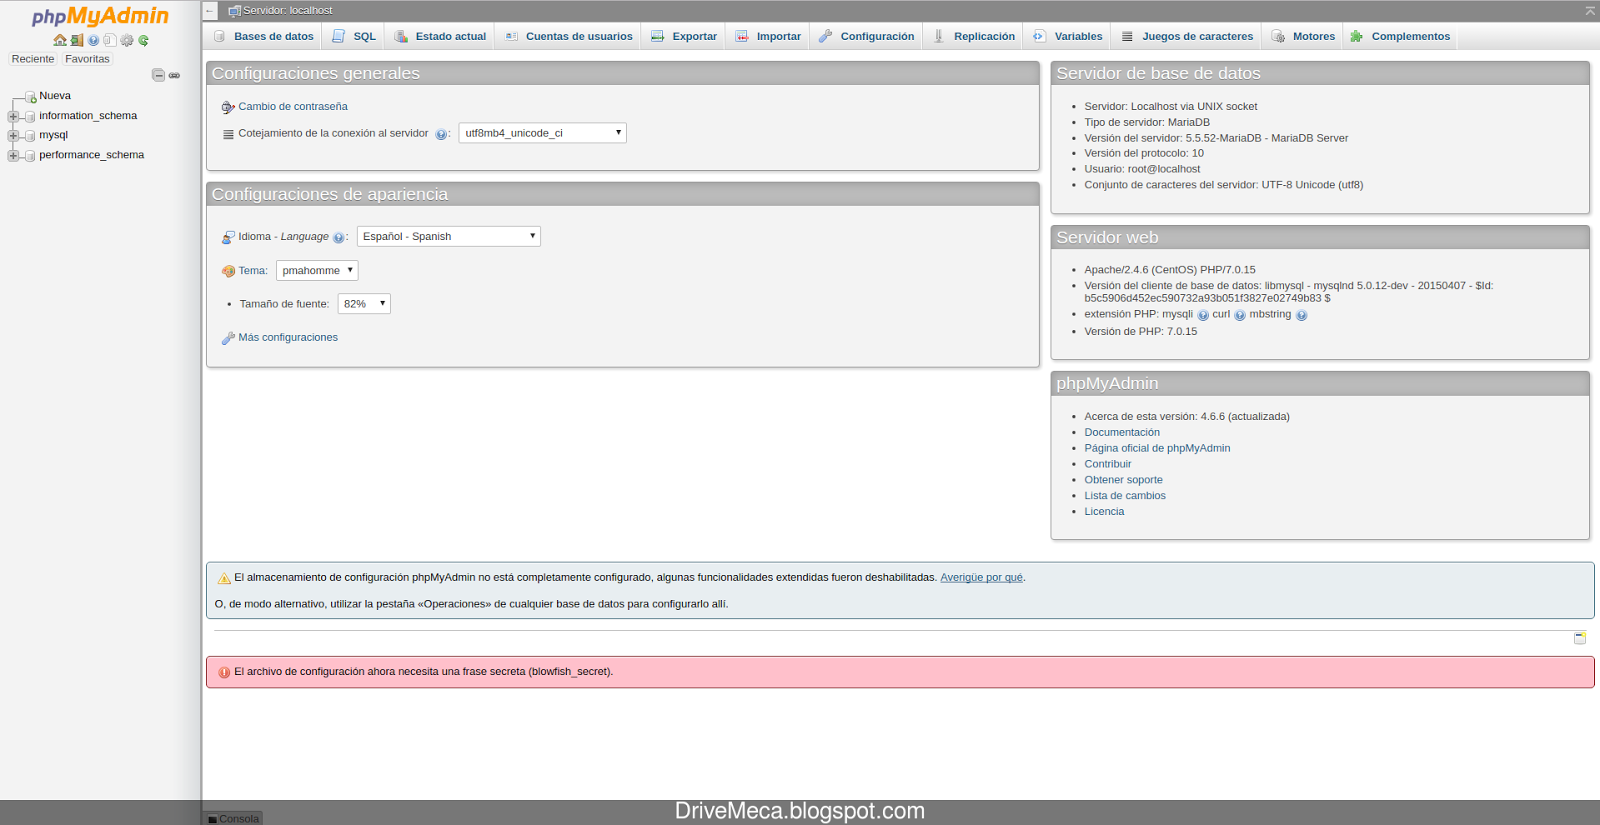This screenshot has height=825, width=1600.
Task: Click Más configuraciones link
Action: (288, 338)
